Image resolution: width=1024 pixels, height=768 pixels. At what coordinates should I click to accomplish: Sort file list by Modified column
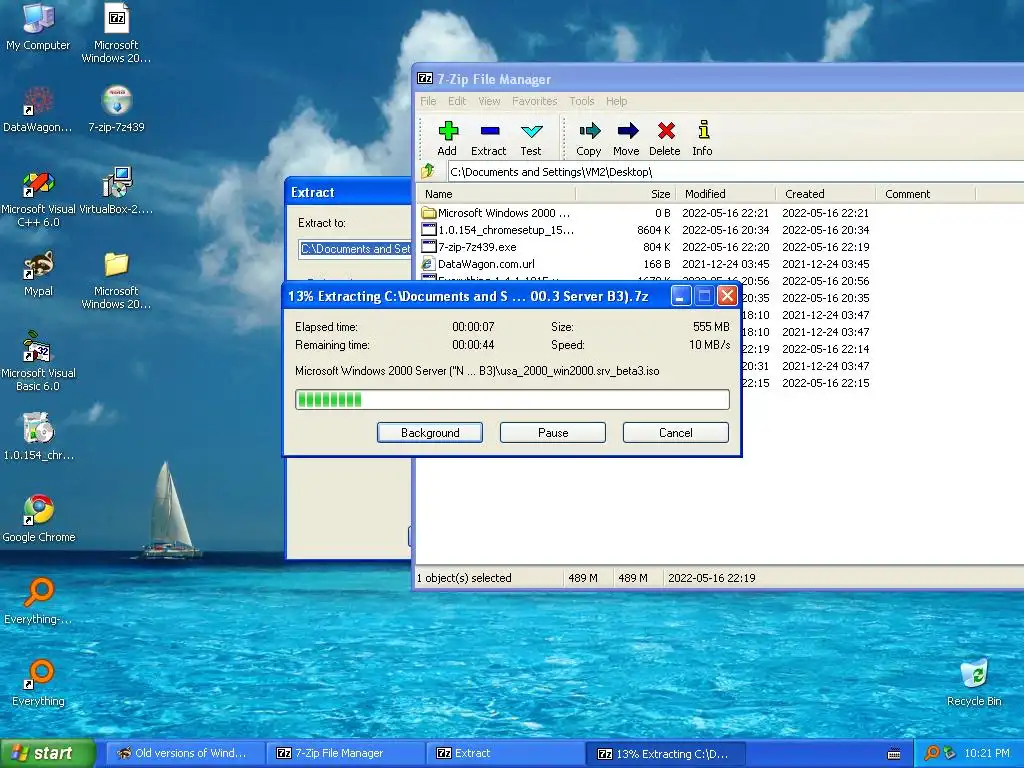(726, 194)
